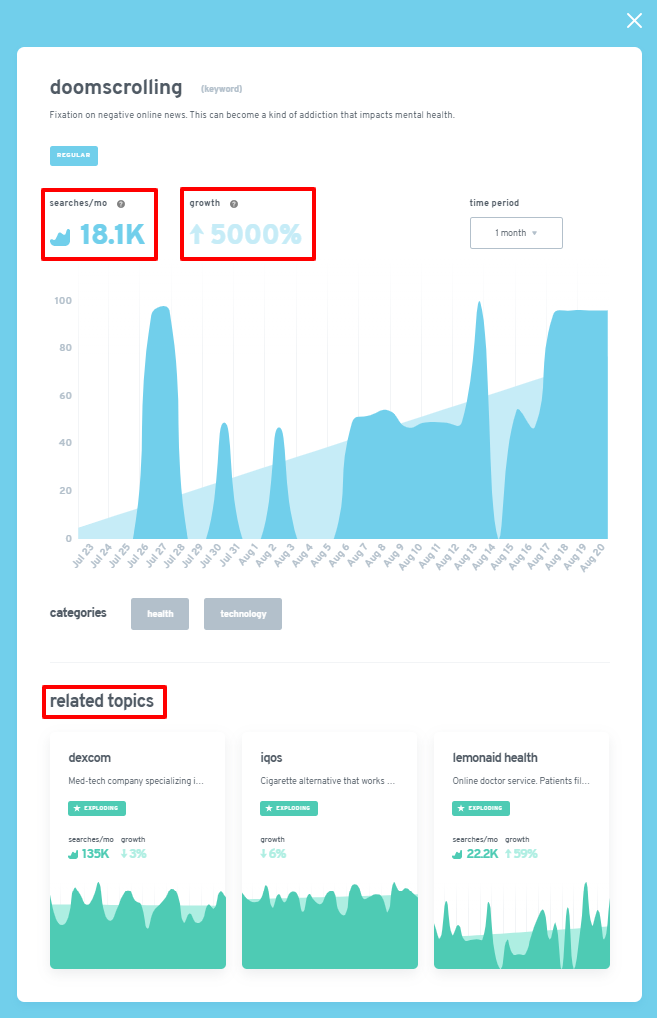Click the EXPLODING badge on iqos card
Image resolution: width=657 pixels, height=1018 pixels.
pyautogui.click(x=289, y=808)
